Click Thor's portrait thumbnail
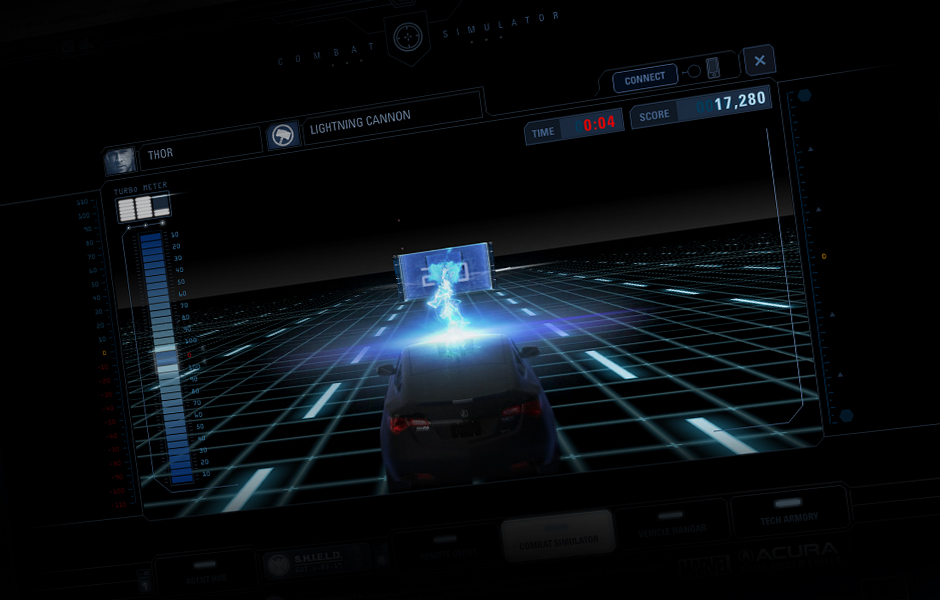The image size is (940, 600). pos(119,160)
